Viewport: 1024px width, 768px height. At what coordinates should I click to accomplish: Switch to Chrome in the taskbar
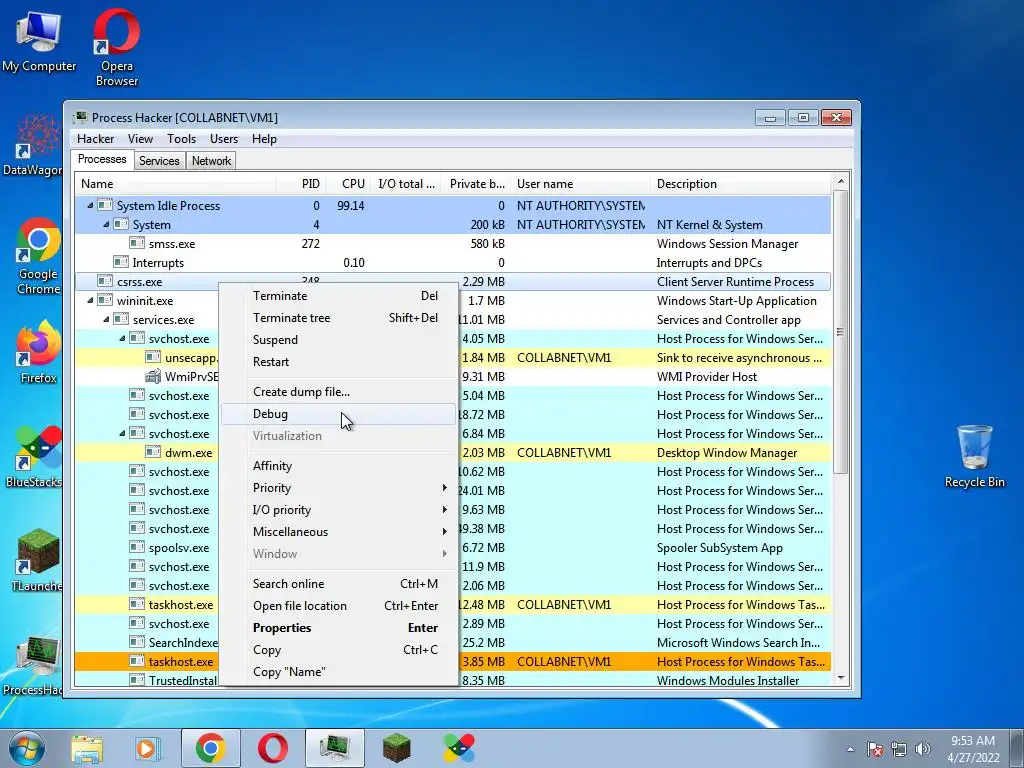210,748
